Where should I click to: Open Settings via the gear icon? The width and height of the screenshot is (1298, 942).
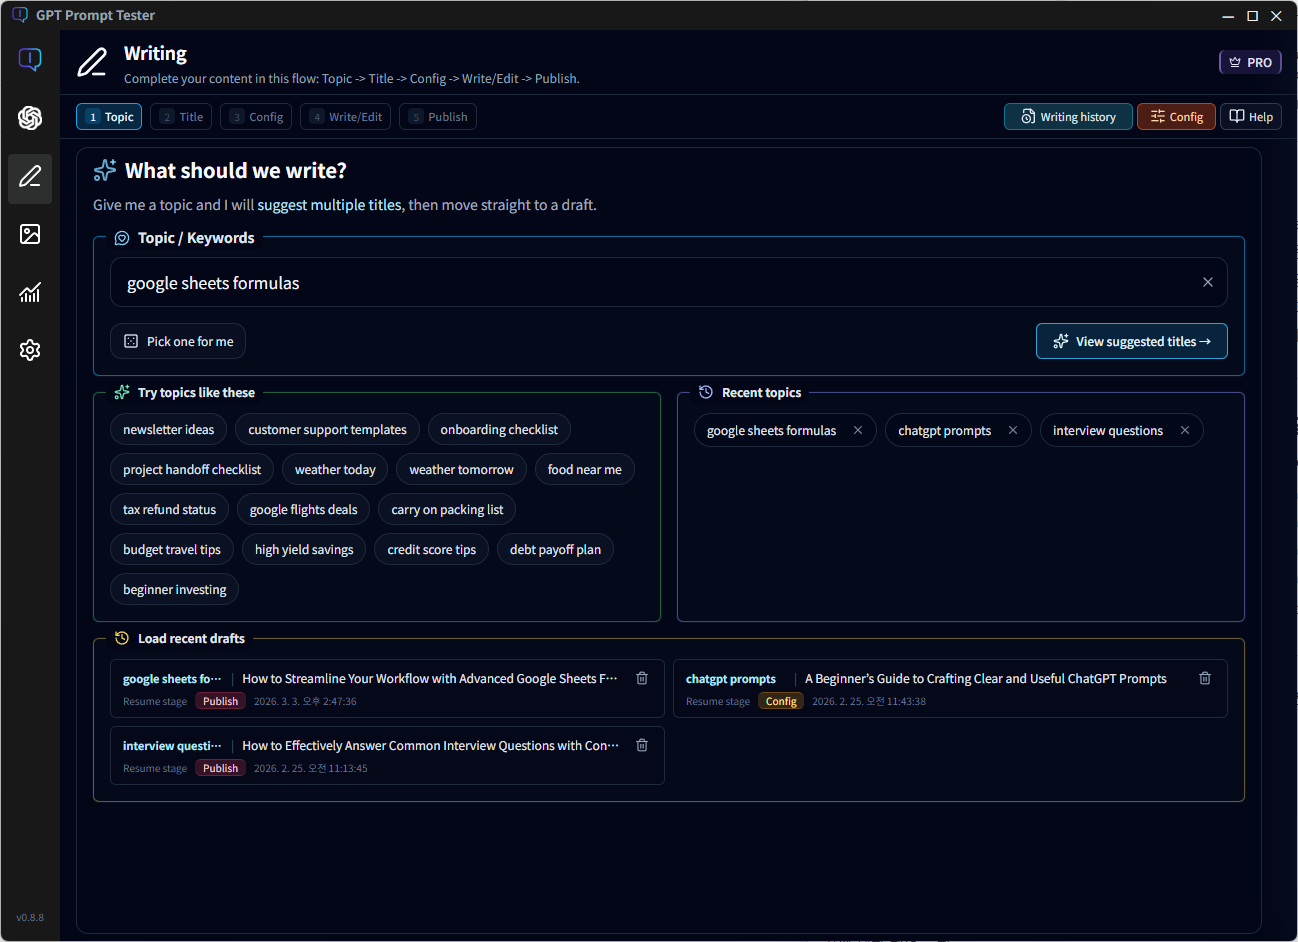point(30,350)
